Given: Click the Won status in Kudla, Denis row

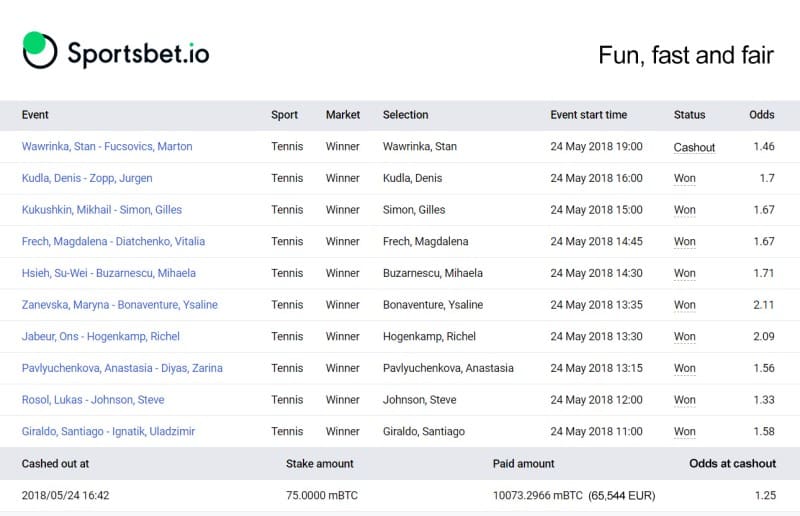Looking at the screenshot, I should tap(685, 178).
